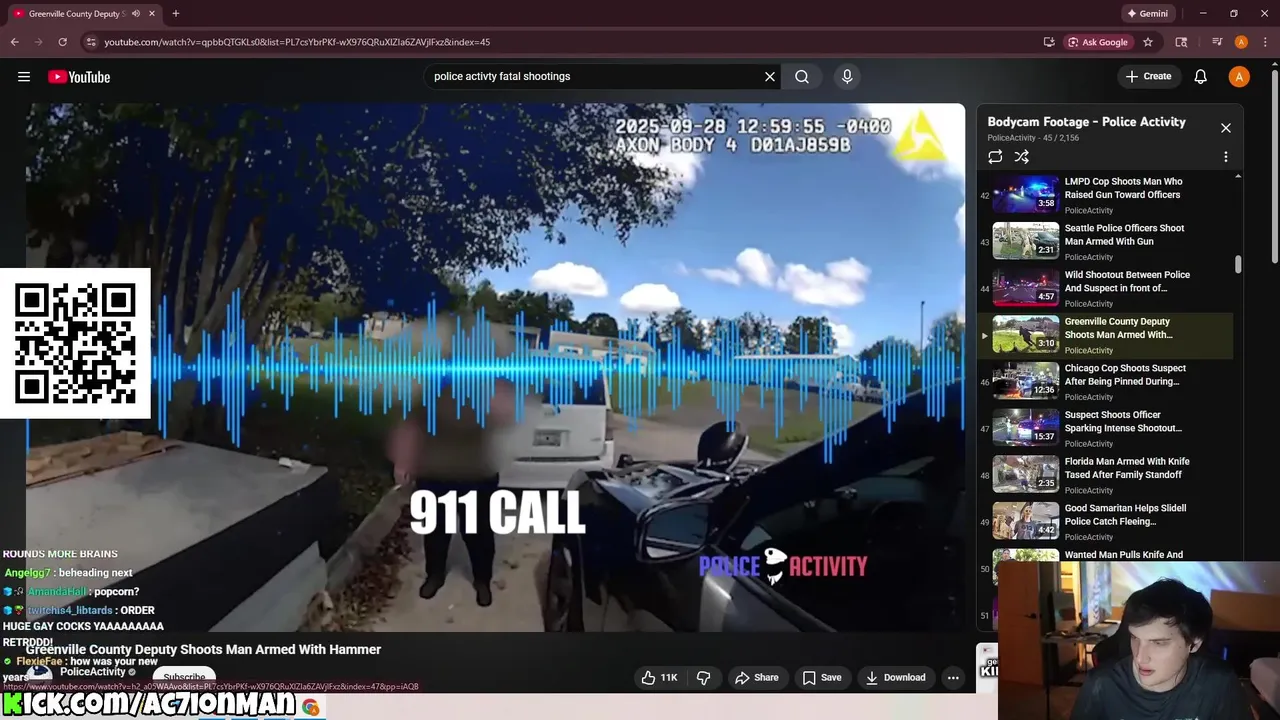
Task: Like the video with 11K likes
Action: [x=661, y=678]
